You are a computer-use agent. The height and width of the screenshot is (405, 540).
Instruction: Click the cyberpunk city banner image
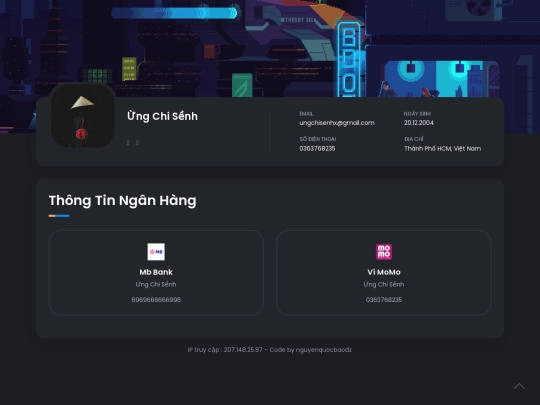pos(270,48)
